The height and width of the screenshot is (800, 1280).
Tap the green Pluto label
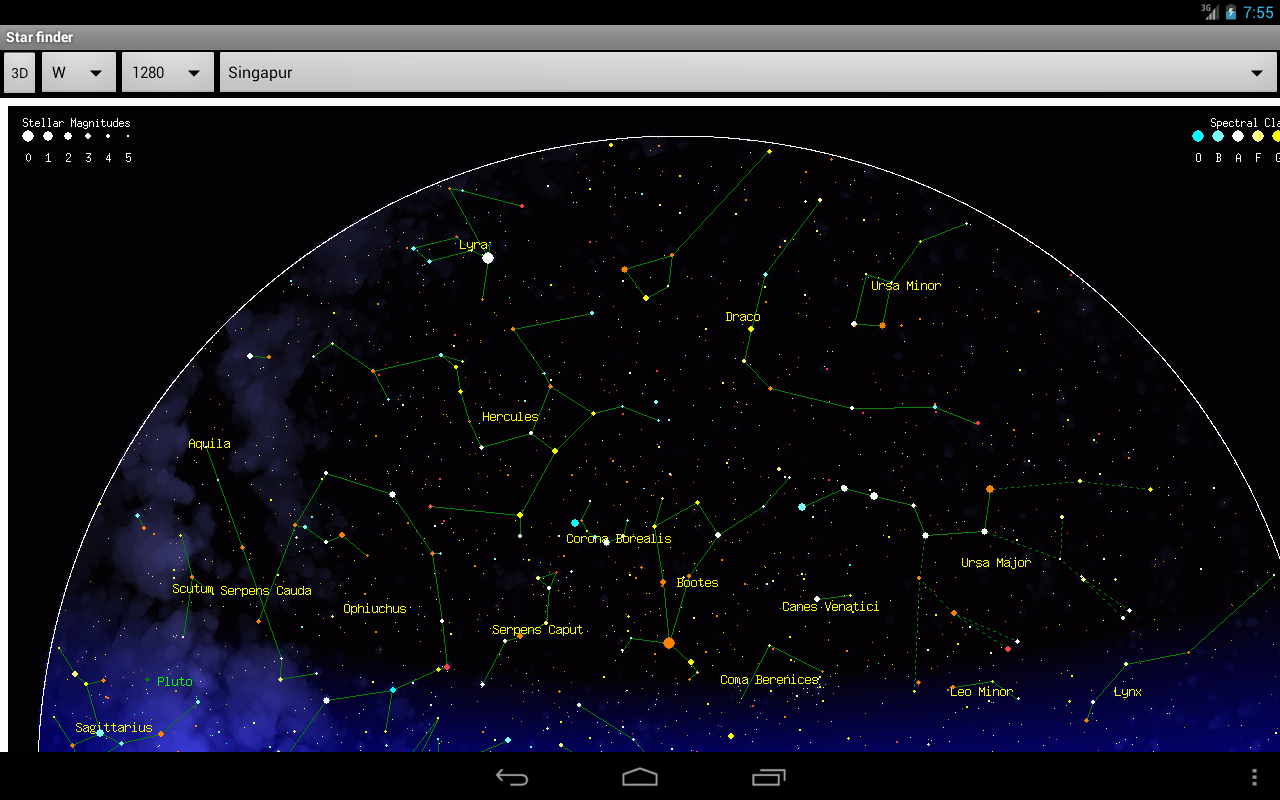(x=174, y=682)
